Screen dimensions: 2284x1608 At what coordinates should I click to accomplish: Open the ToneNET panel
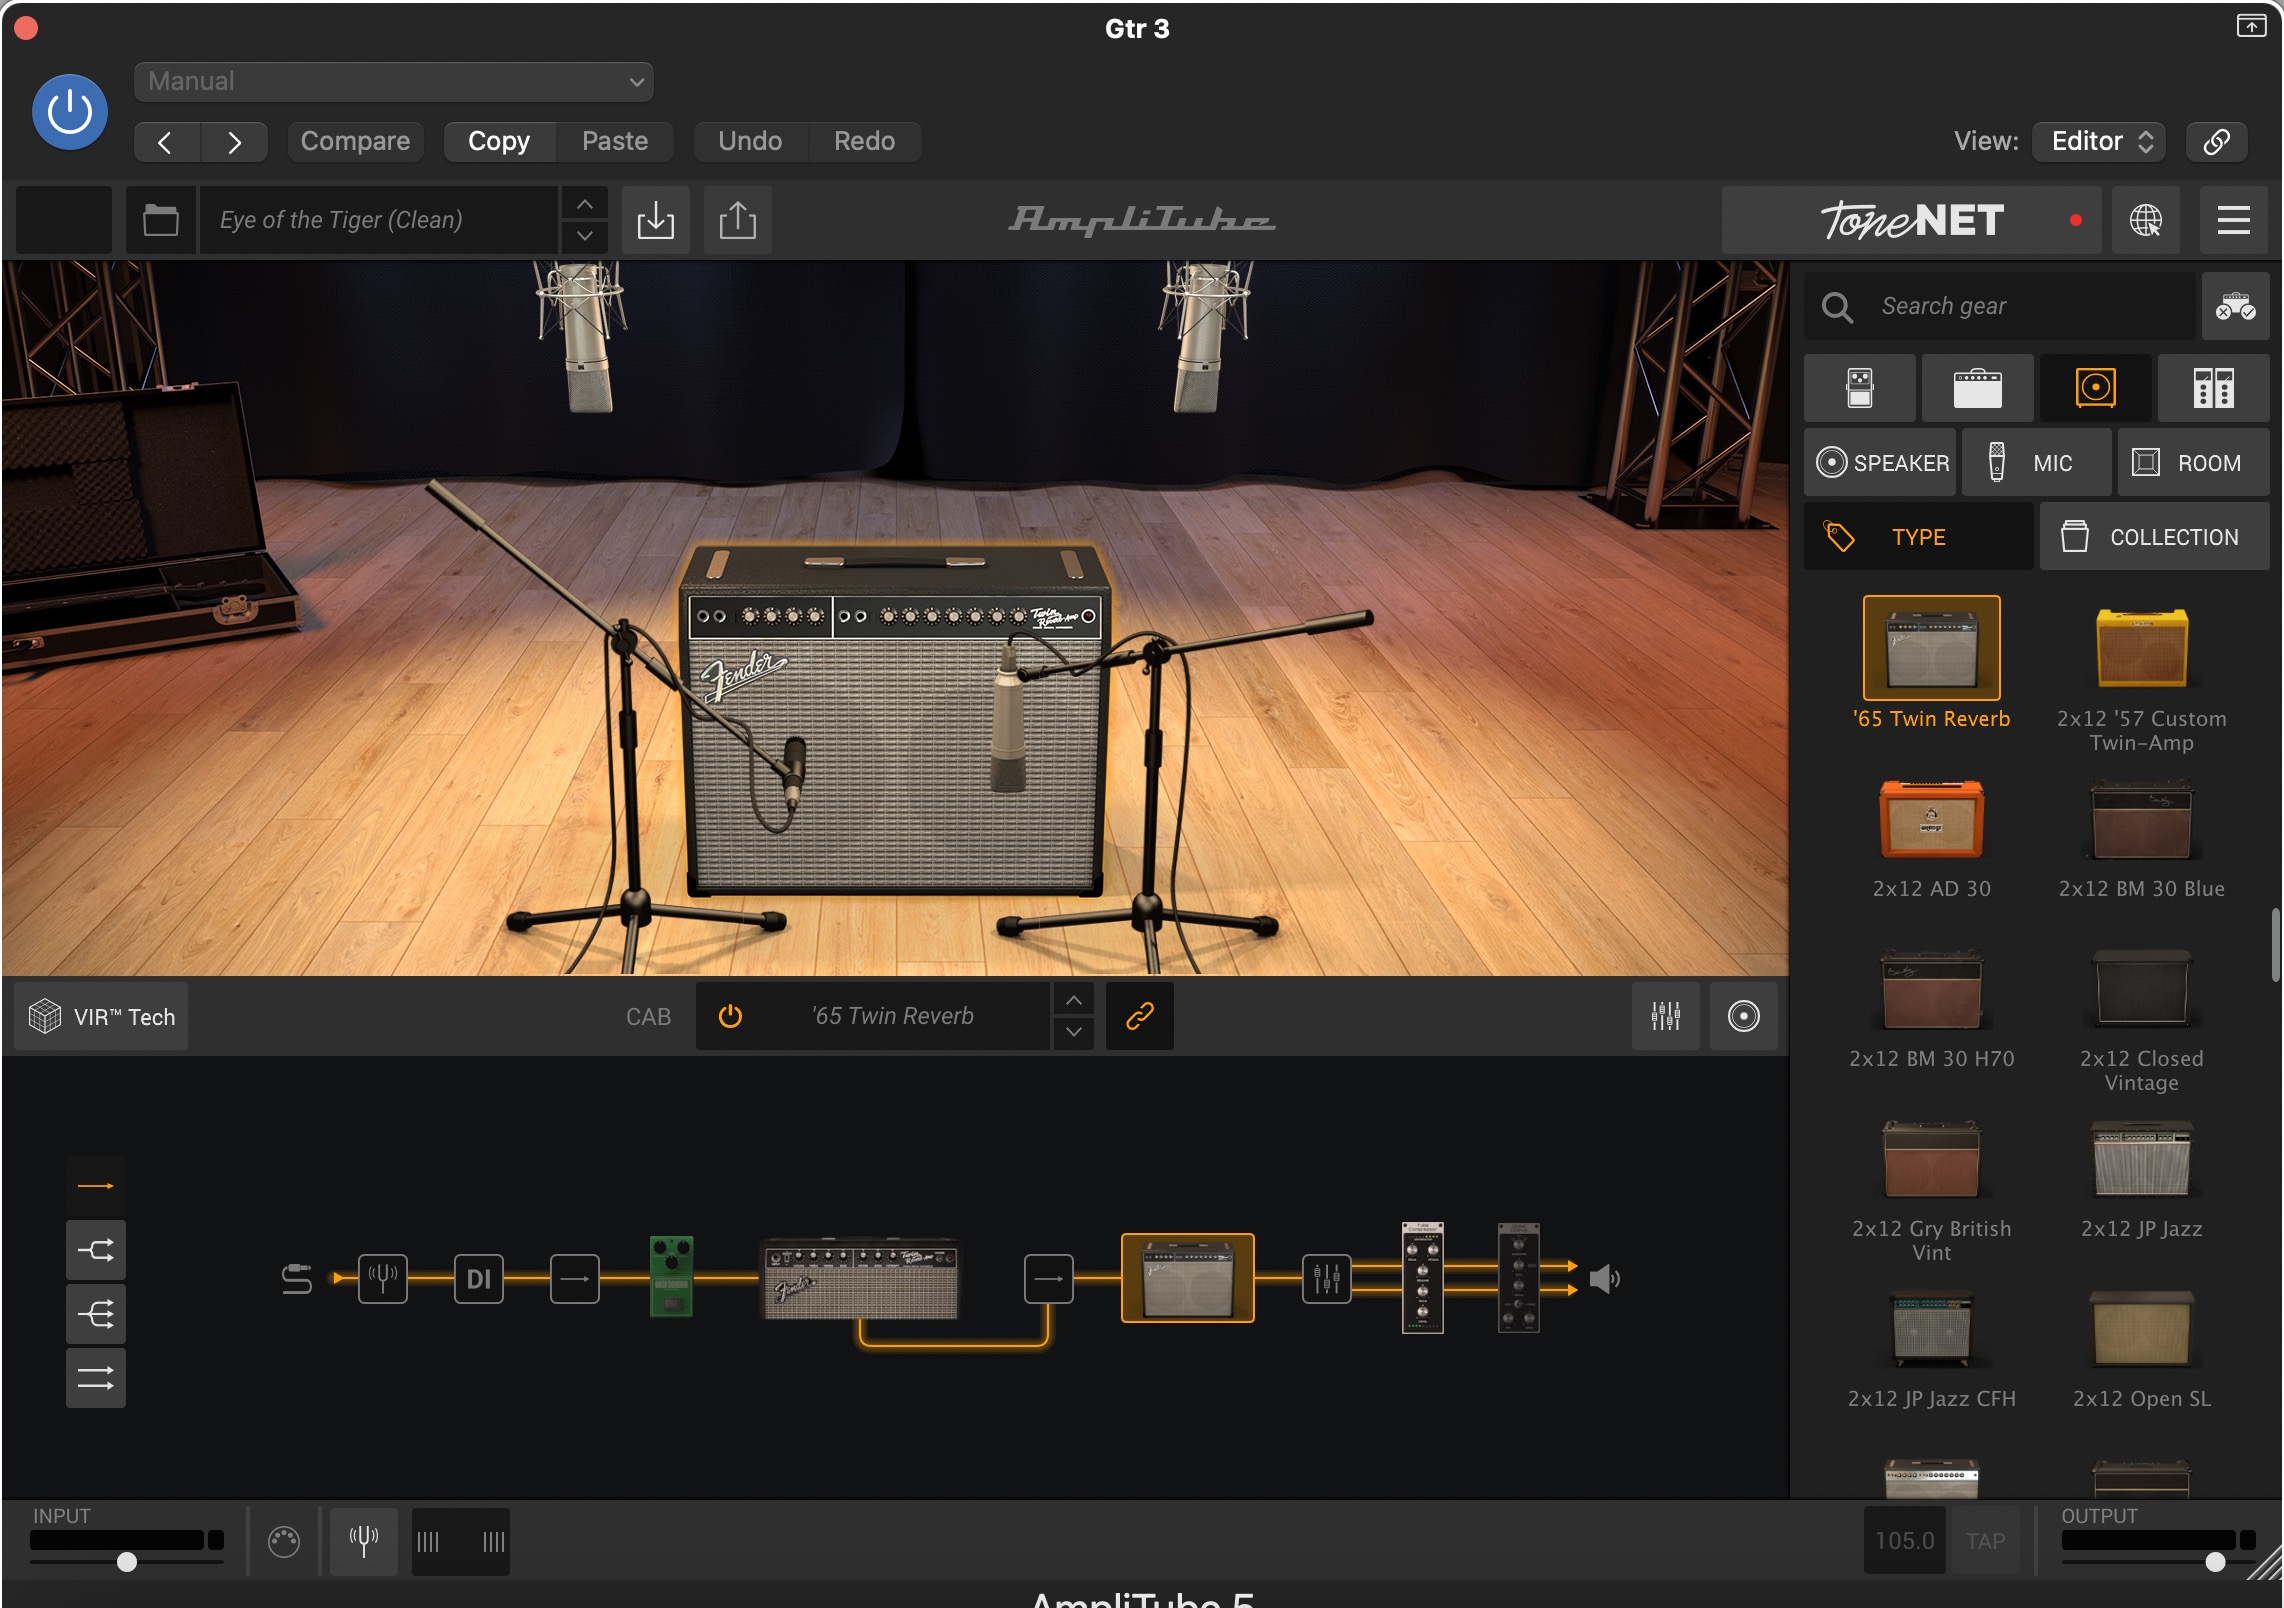coord(1912,220)
